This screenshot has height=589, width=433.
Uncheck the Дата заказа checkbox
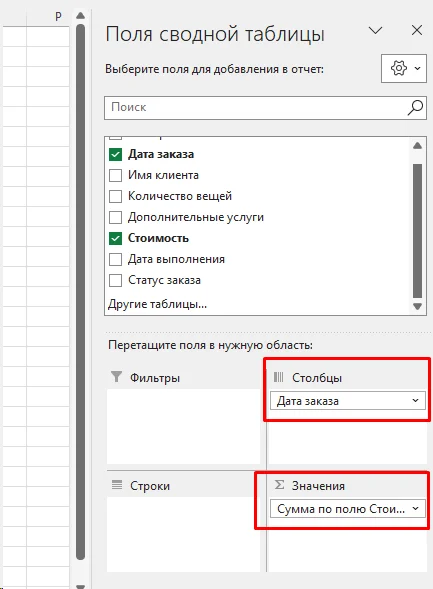(x=115, y=154)
